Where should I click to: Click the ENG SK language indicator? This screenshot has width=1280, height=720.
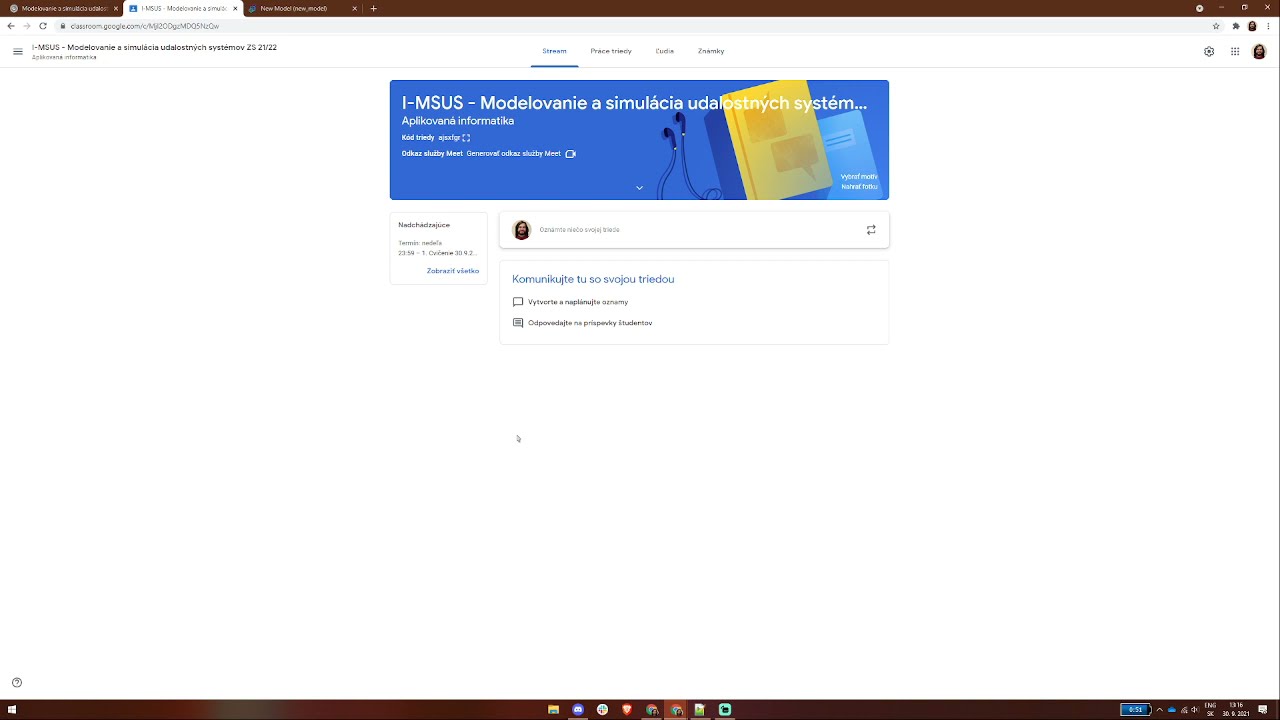[1210, 710]
